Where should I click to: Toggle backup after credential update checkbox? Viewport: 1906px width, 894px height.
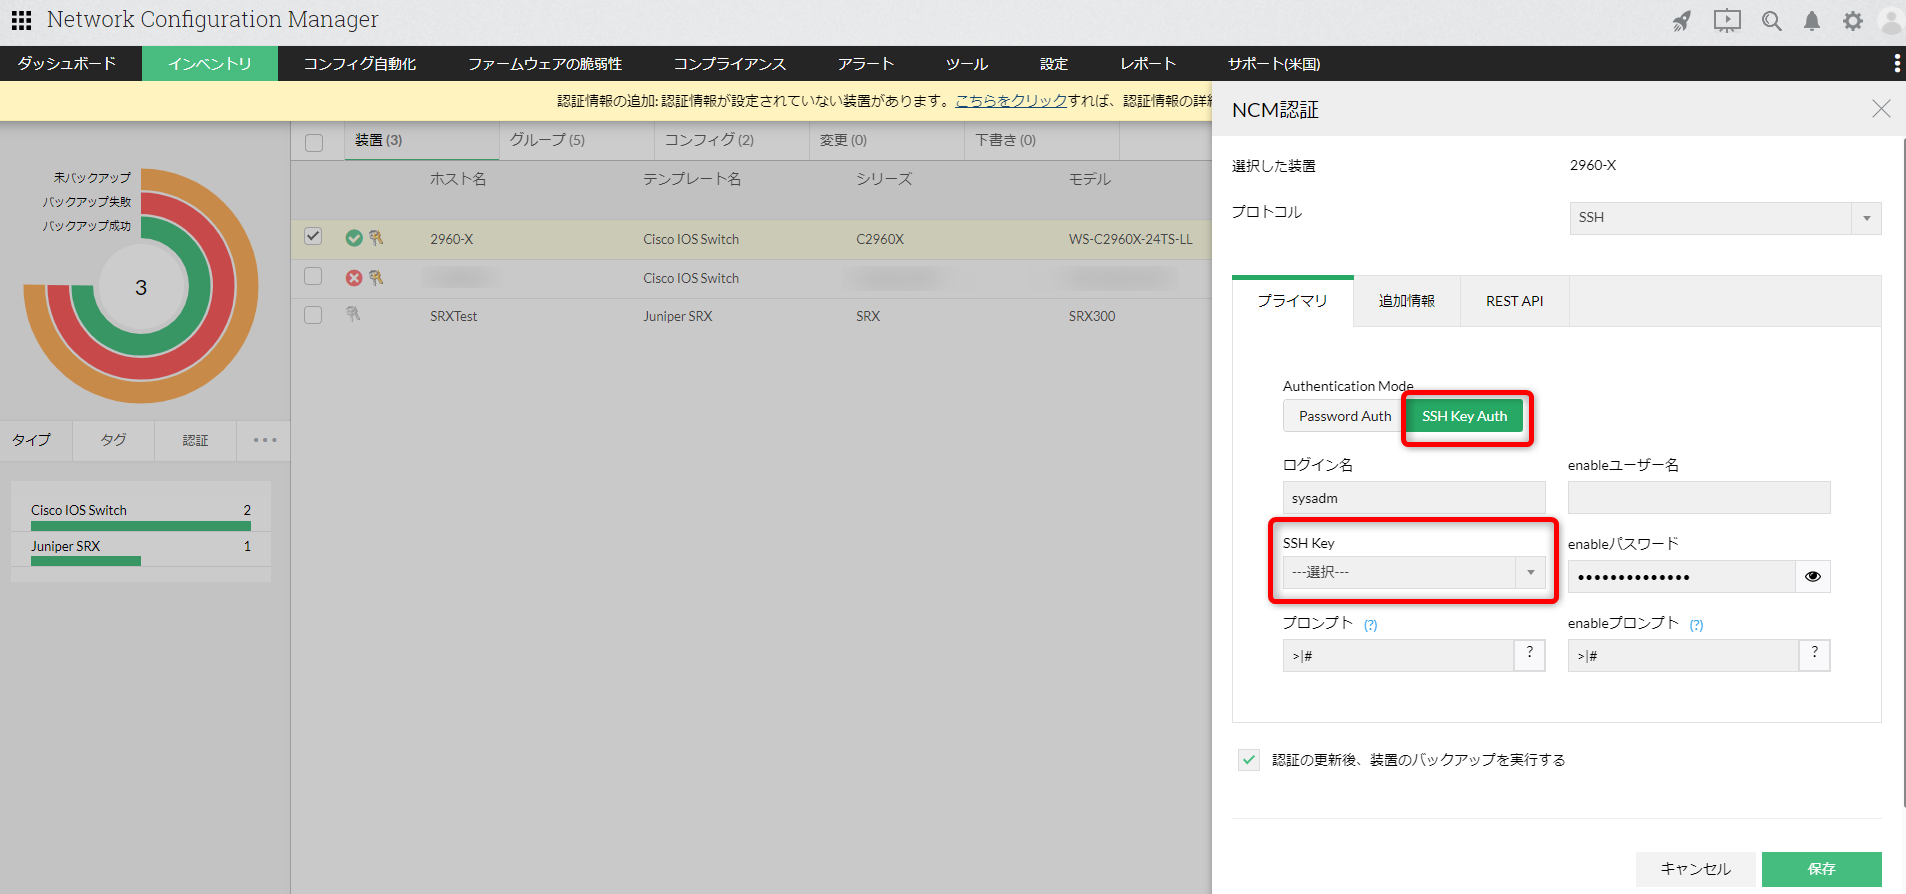click(1248, 760)
